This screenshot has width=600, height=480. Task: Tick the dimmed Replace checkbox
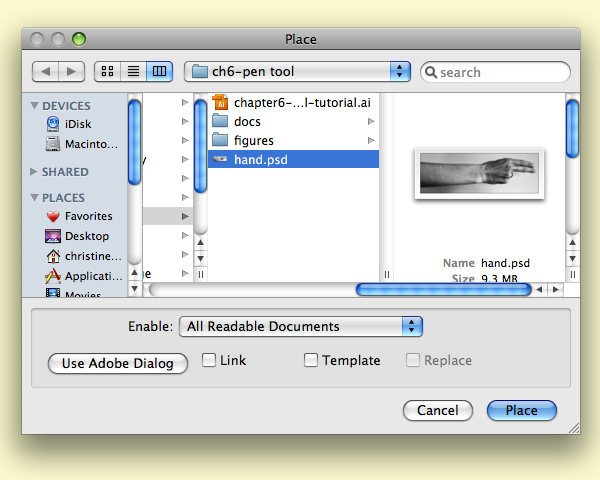click(413, 360)
